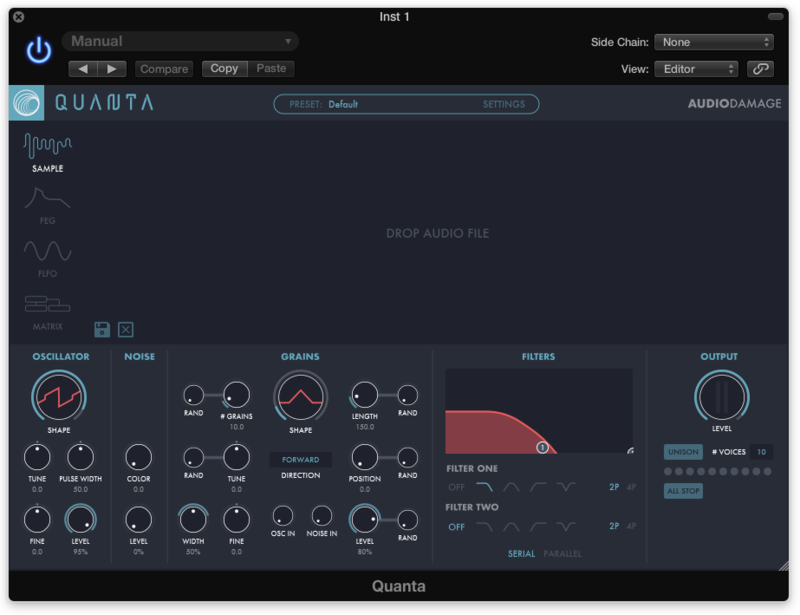Click the Compare button
800x615 pixels.
pos(164,69)
